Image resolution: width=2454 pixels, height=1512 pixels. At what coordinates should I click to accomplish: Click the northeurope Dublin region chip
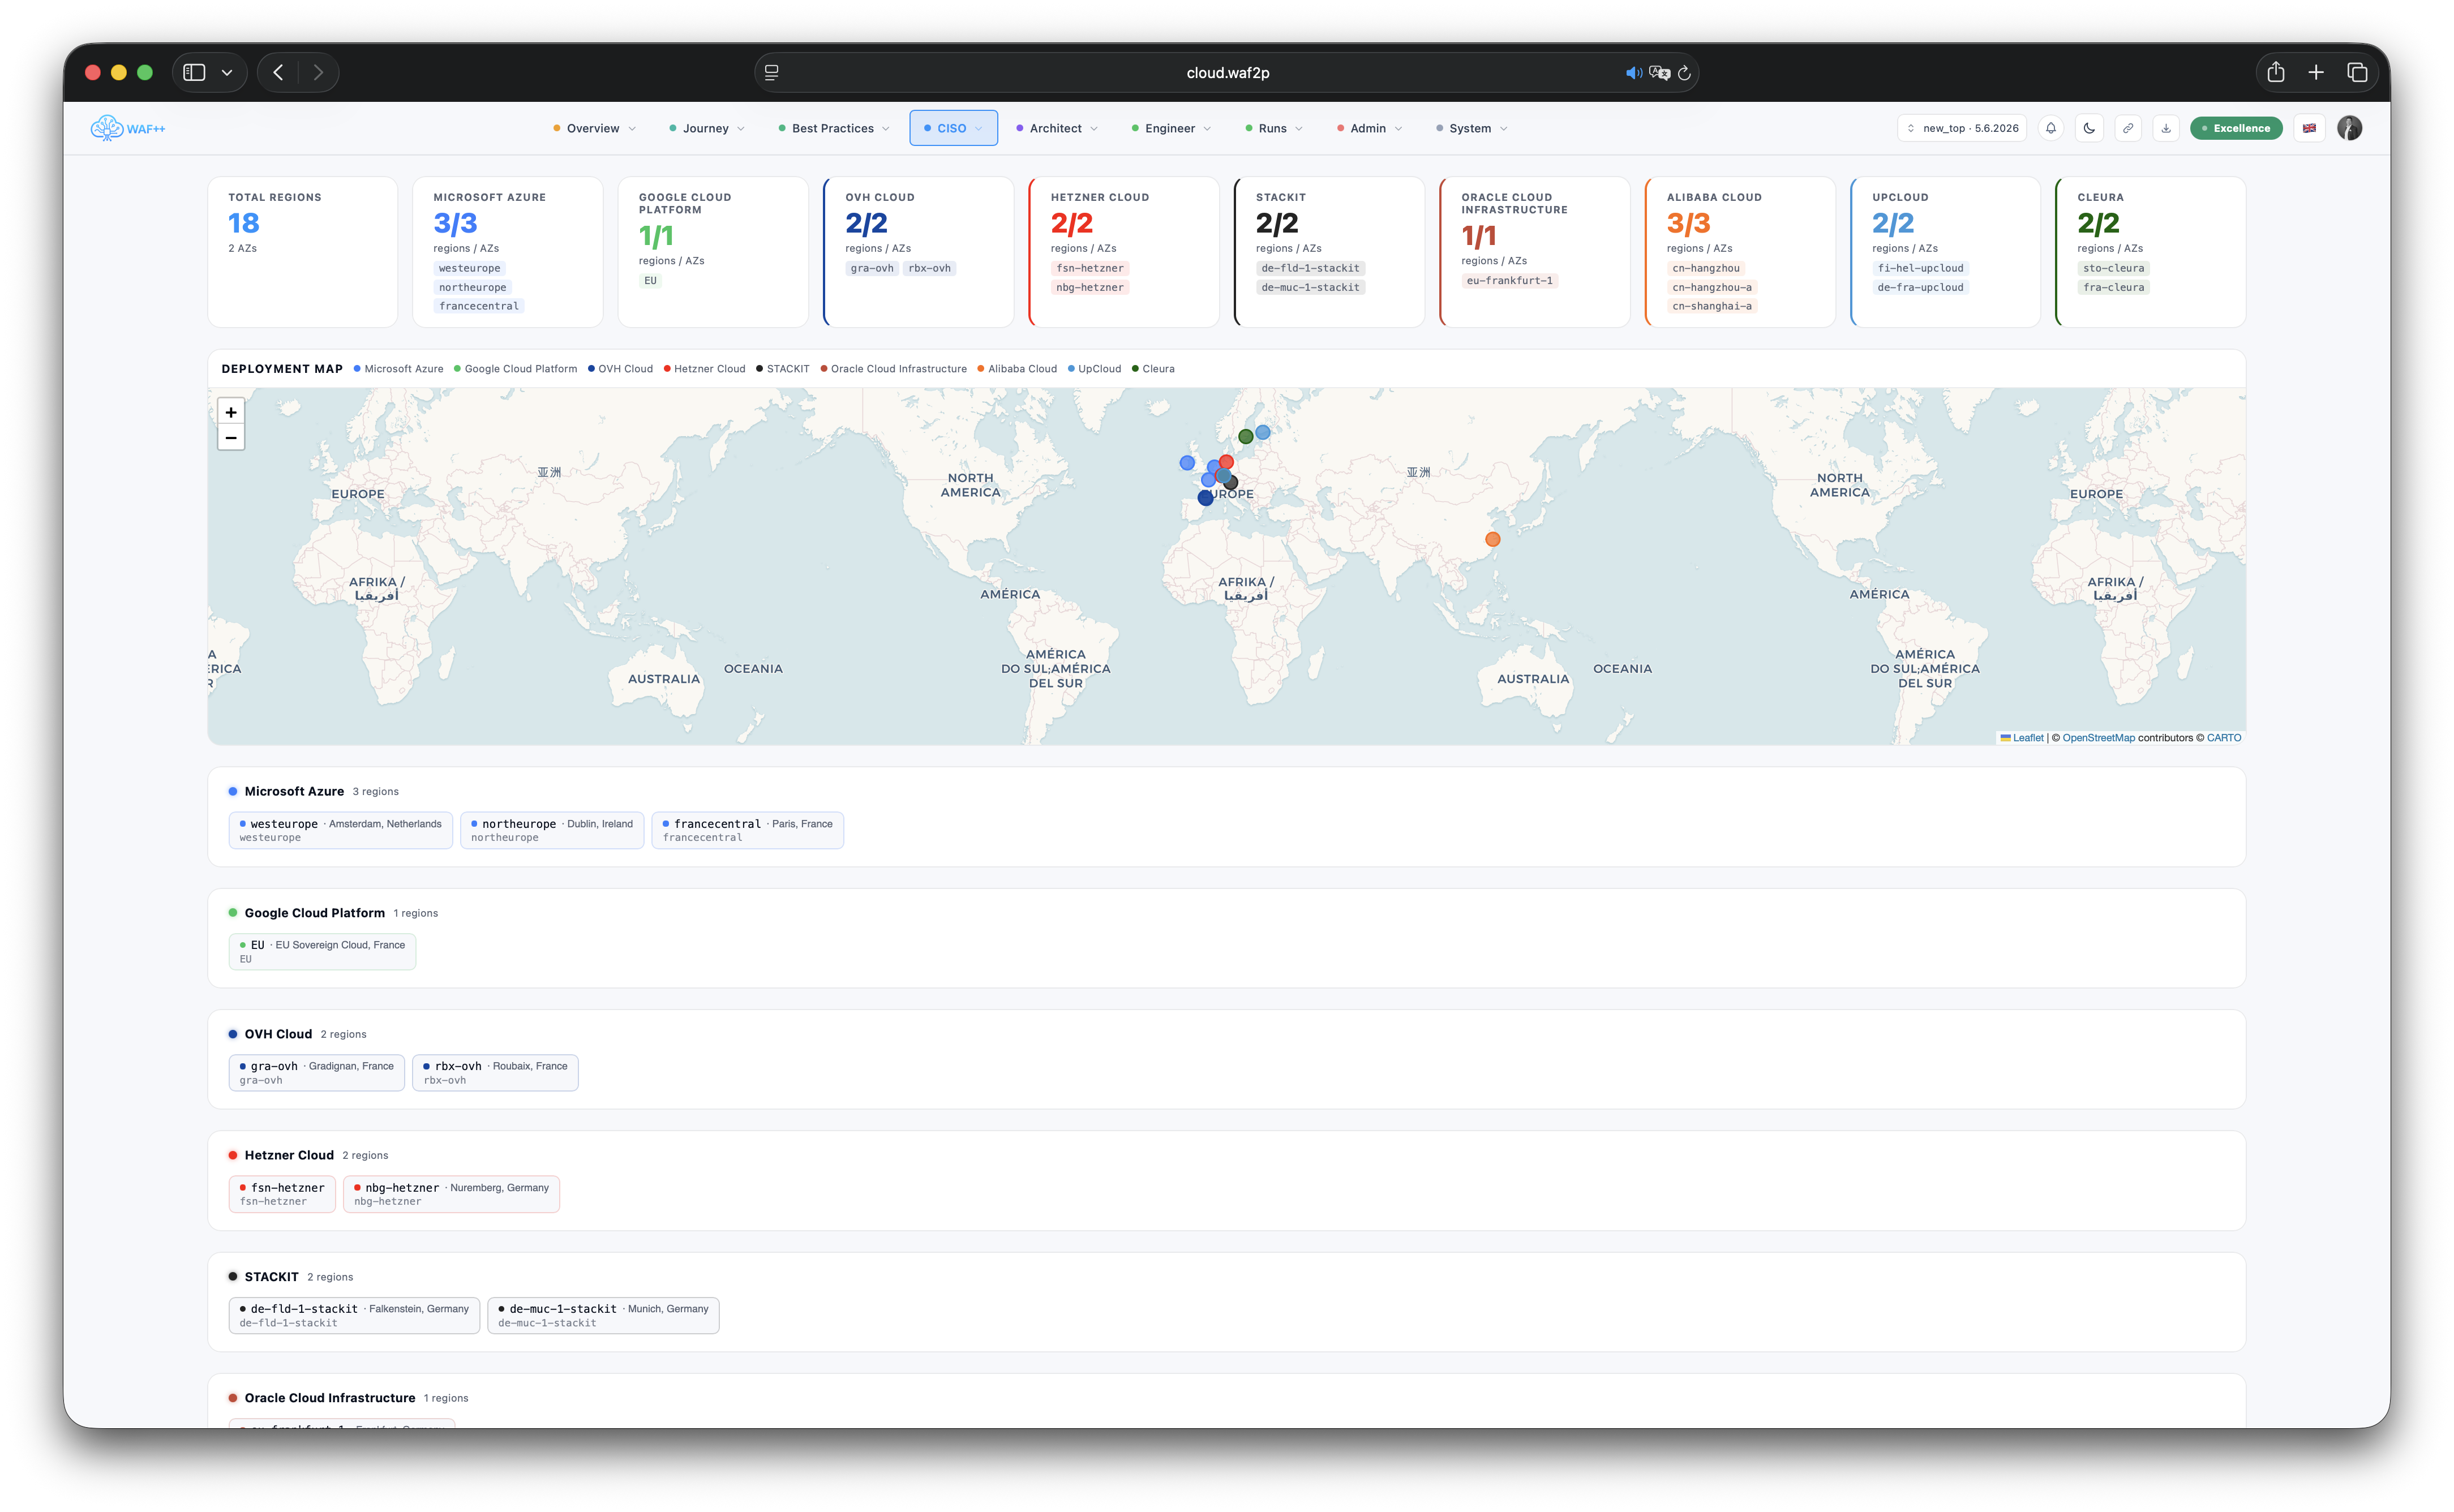(552, 830)
